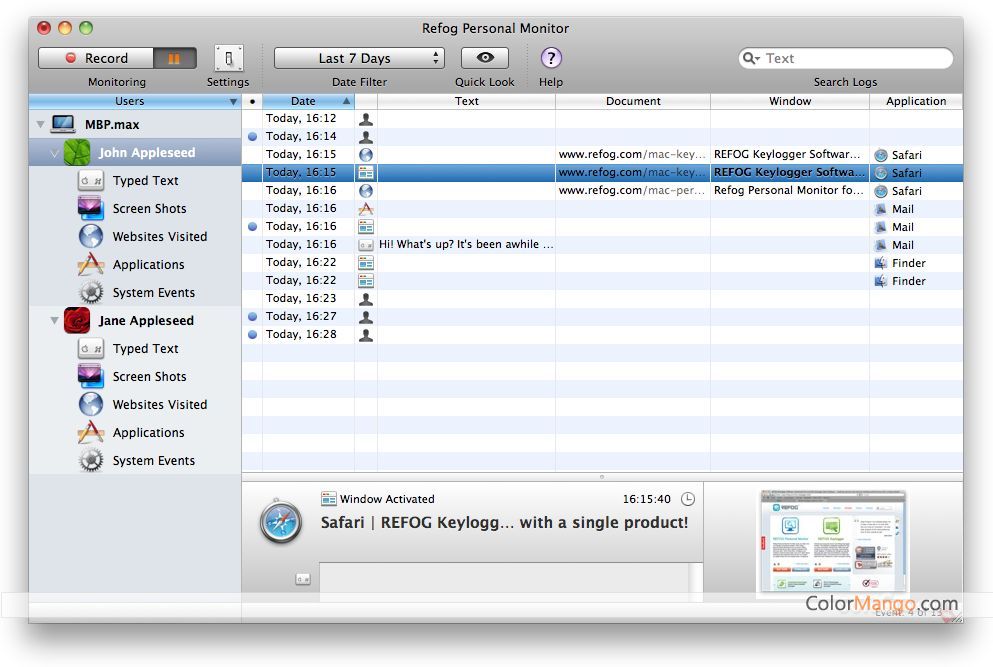
Task: Open Jane's Websites Visited log
Action: tap(159, 404)
